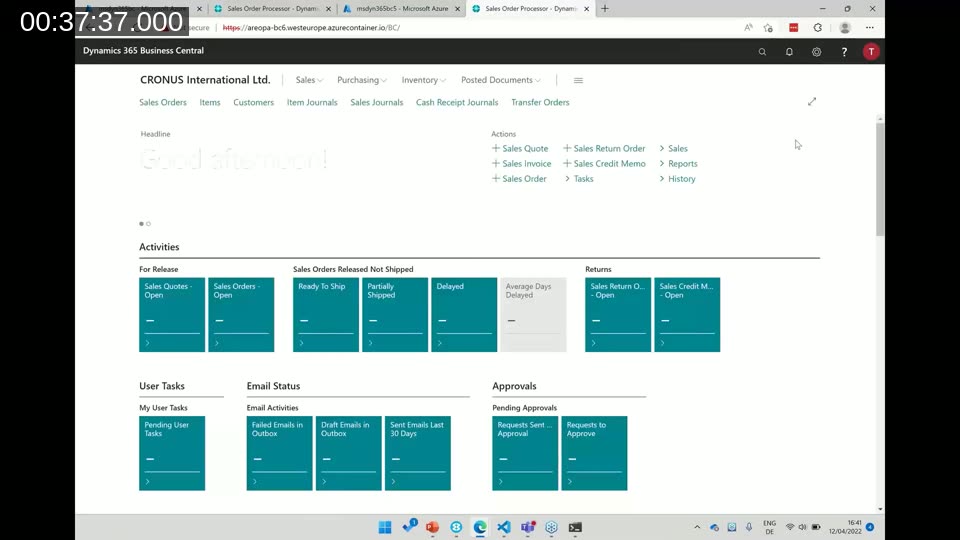Open Cash Receipt Journals

[457, 102]
